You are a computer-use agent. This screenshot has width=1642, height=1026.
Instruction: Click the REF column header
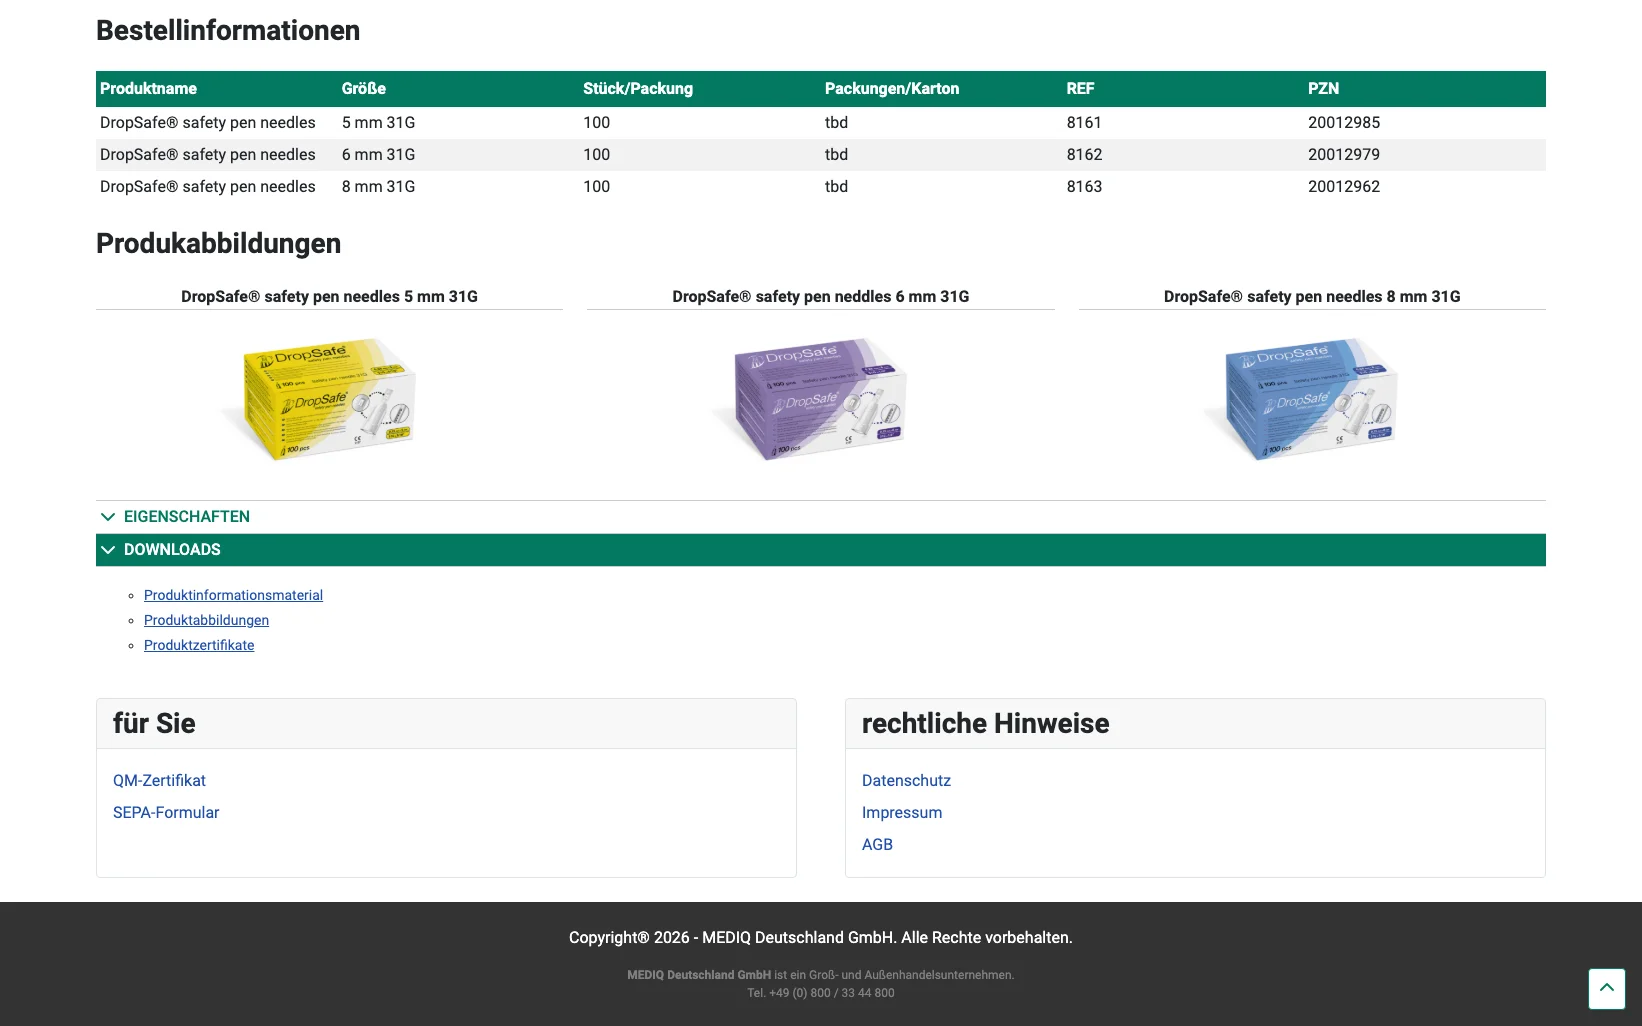point(1080,88)
